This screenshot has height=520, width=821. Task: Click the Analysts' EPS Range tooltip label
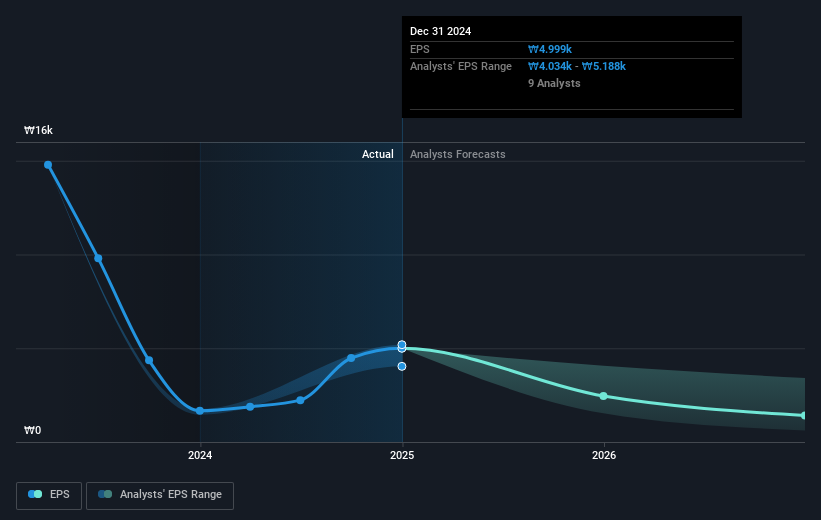tap(461, 67)
